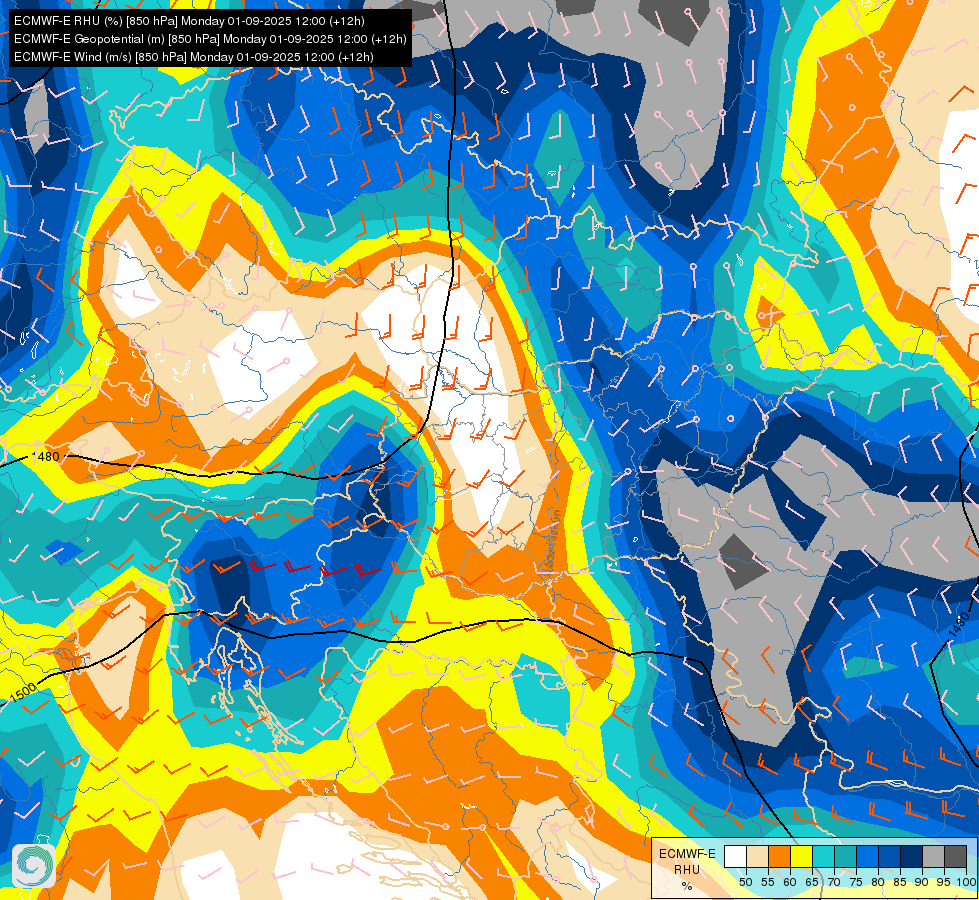Image resolution: width=979 pixels, height=900 pixels.
Task: Click the horizontal 1480 contour label
Action: click(x=48, y=457)
